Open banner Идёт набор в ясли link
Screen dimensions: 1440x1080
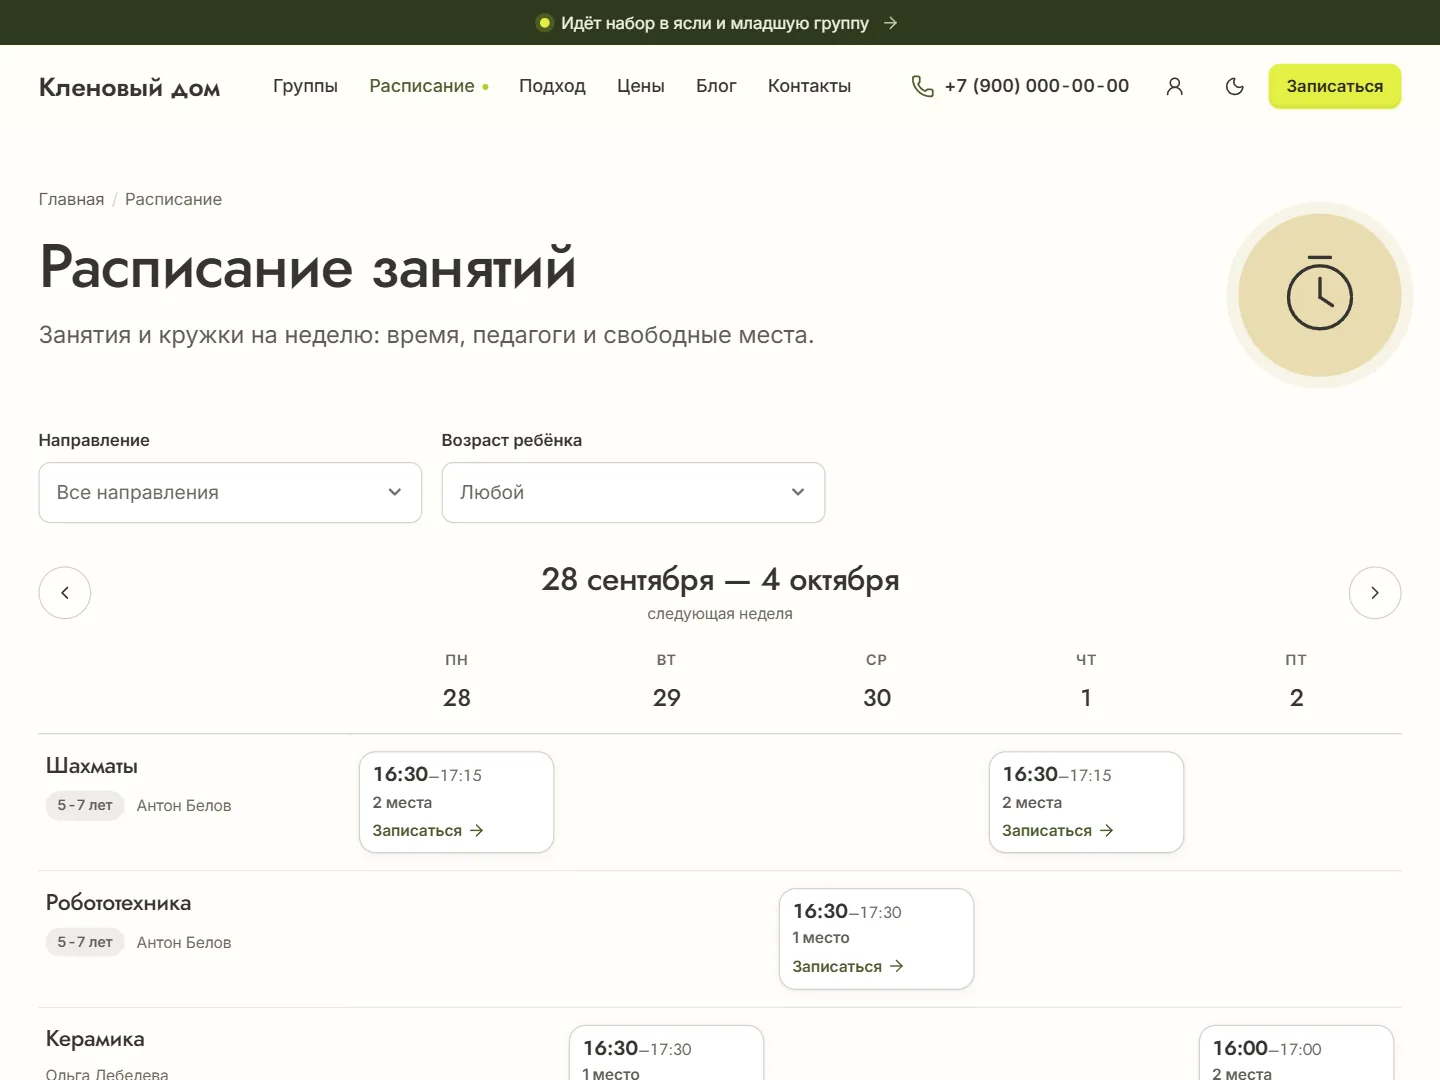(714, 23)
